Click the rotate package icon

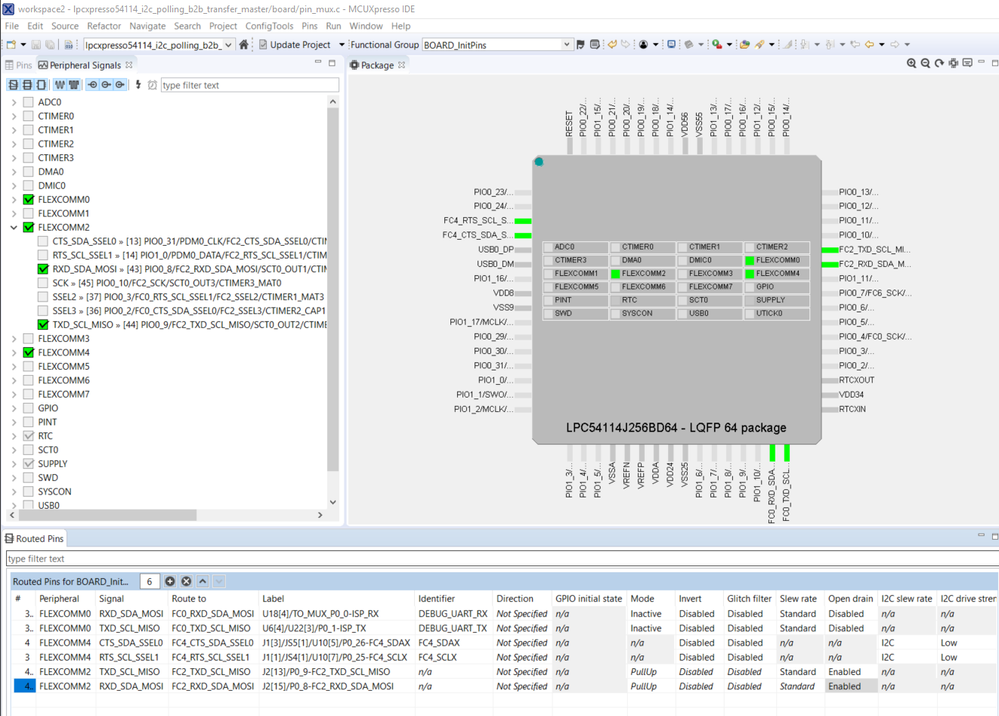tap(939, 63)
